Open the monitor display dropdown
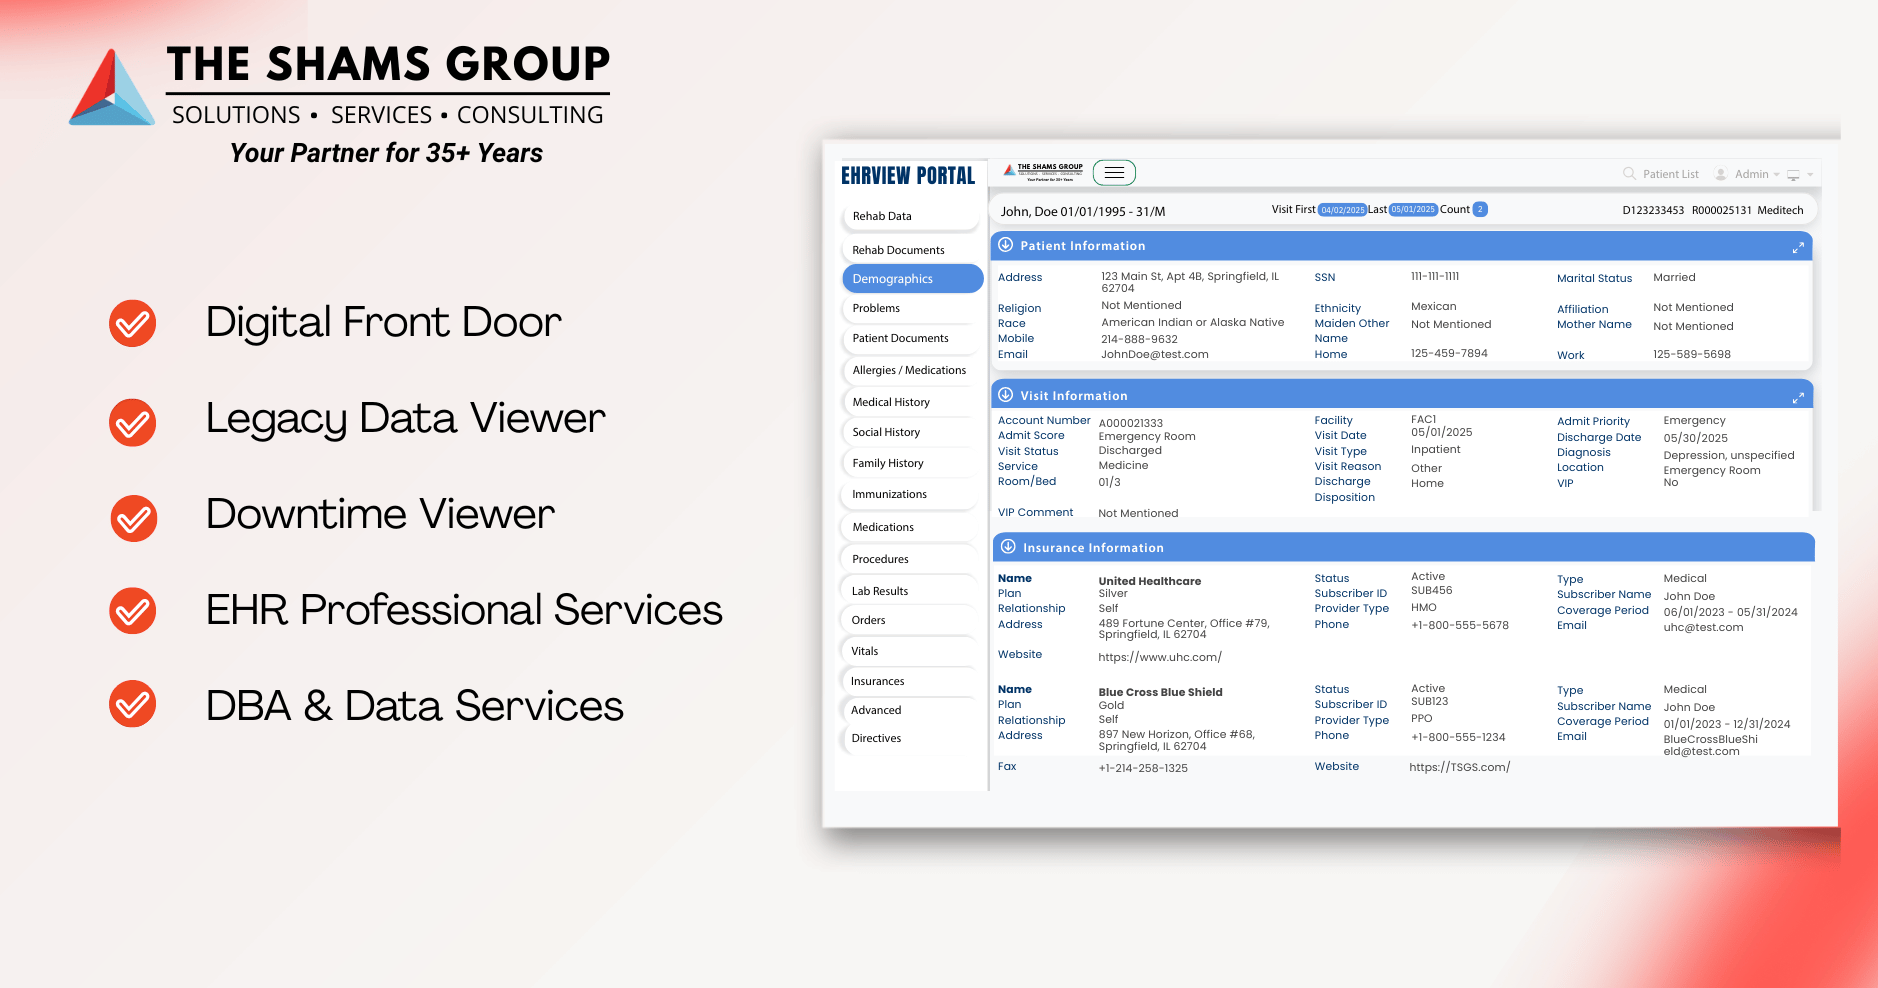Viewport: 1878px width, 988px height. coord(1800,175)
